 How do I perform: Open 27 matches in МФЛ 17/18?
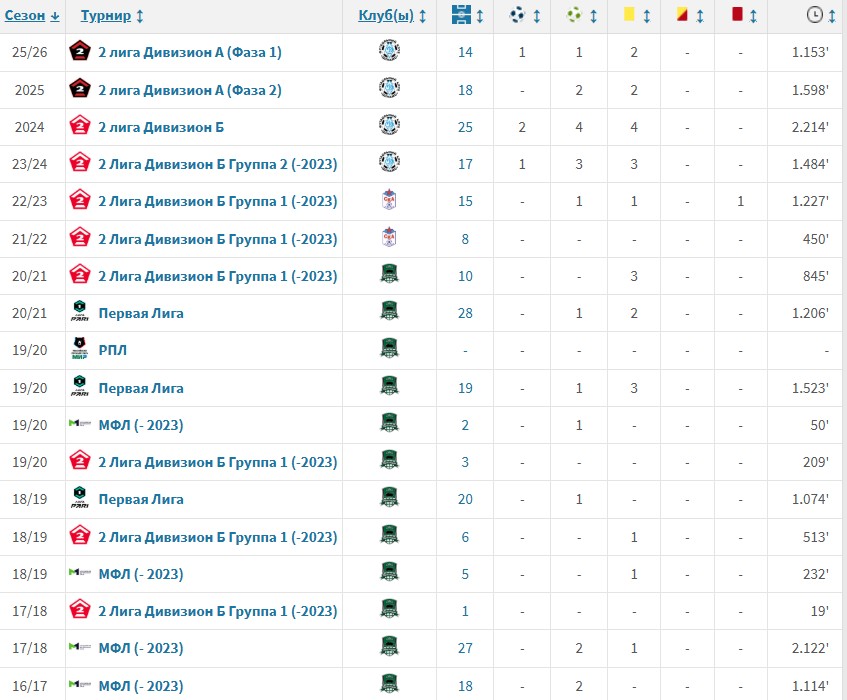pyautogui.click(x=465, y=648)
